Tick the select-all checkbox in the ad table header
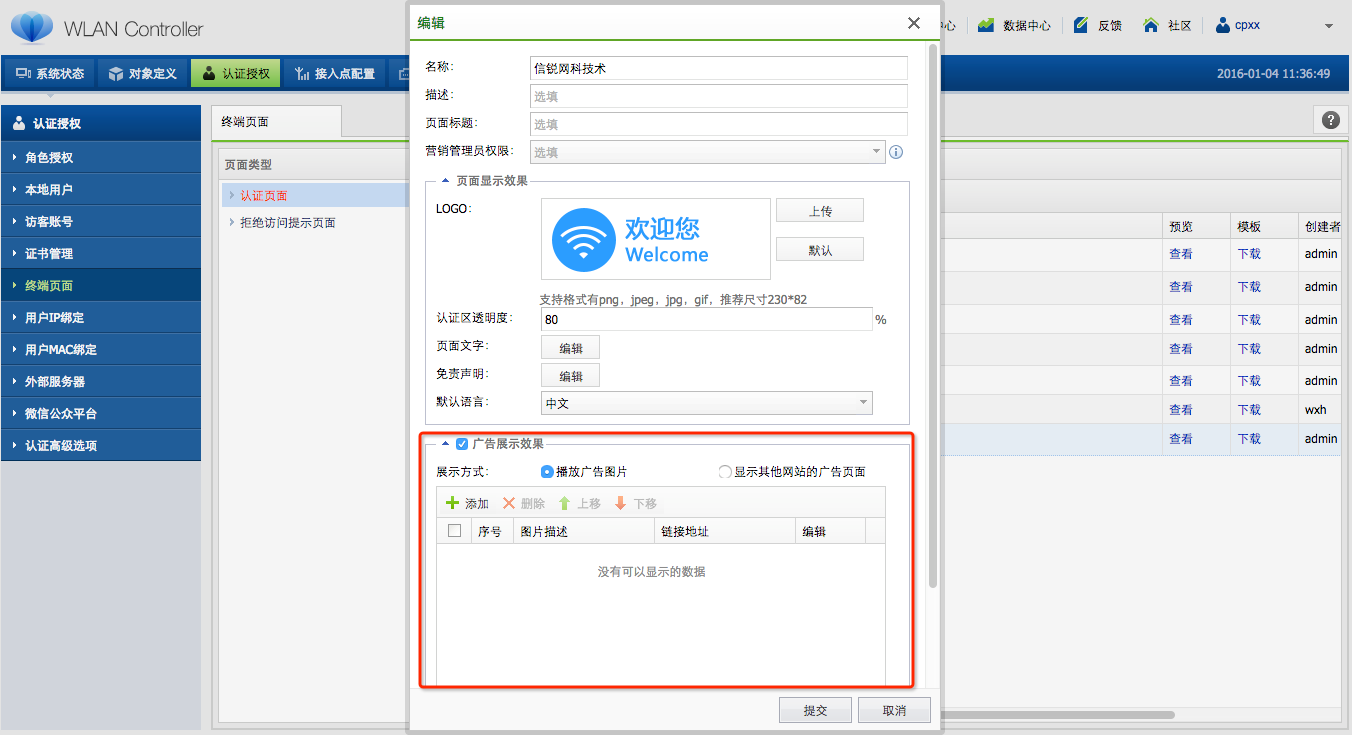This screenshot has height=735, width=1352. [454, 531]
